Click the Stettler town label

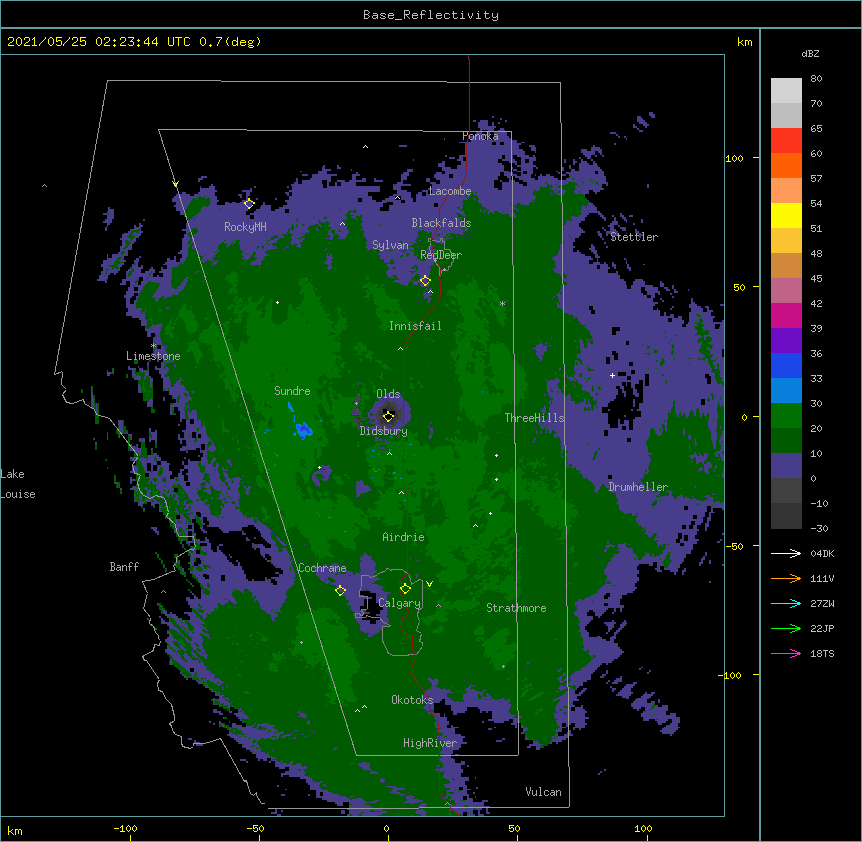(x=634, y=237)
